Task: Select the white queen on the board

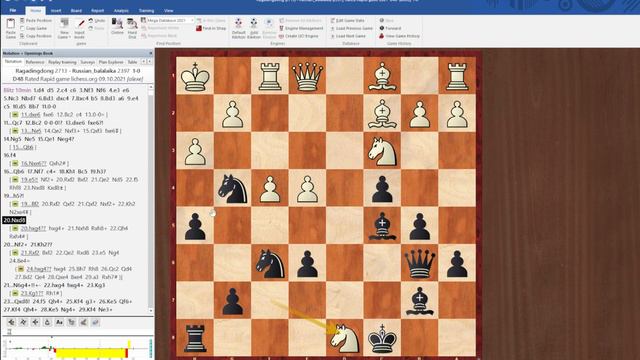Action: (307, 76)
